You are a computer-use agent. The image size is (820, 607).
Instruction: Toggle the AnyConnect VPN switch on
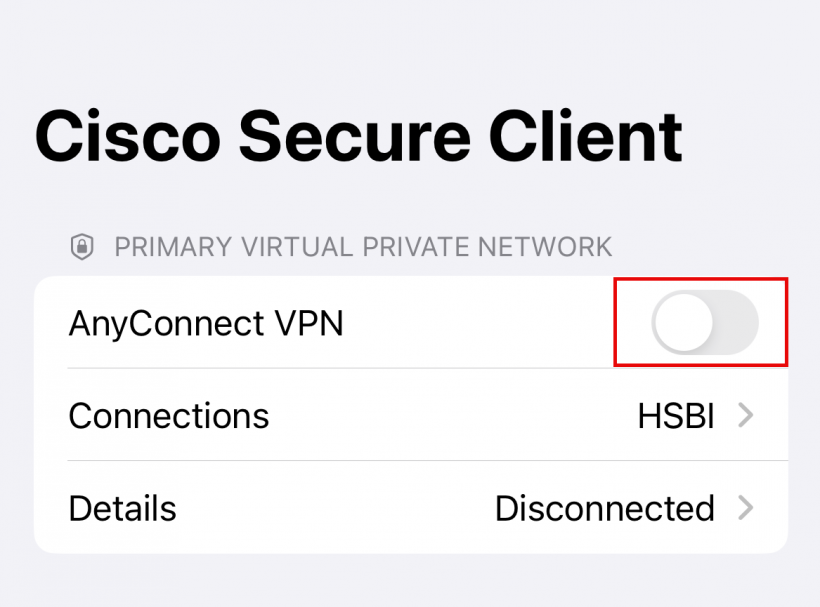click(x=704, y=323)
